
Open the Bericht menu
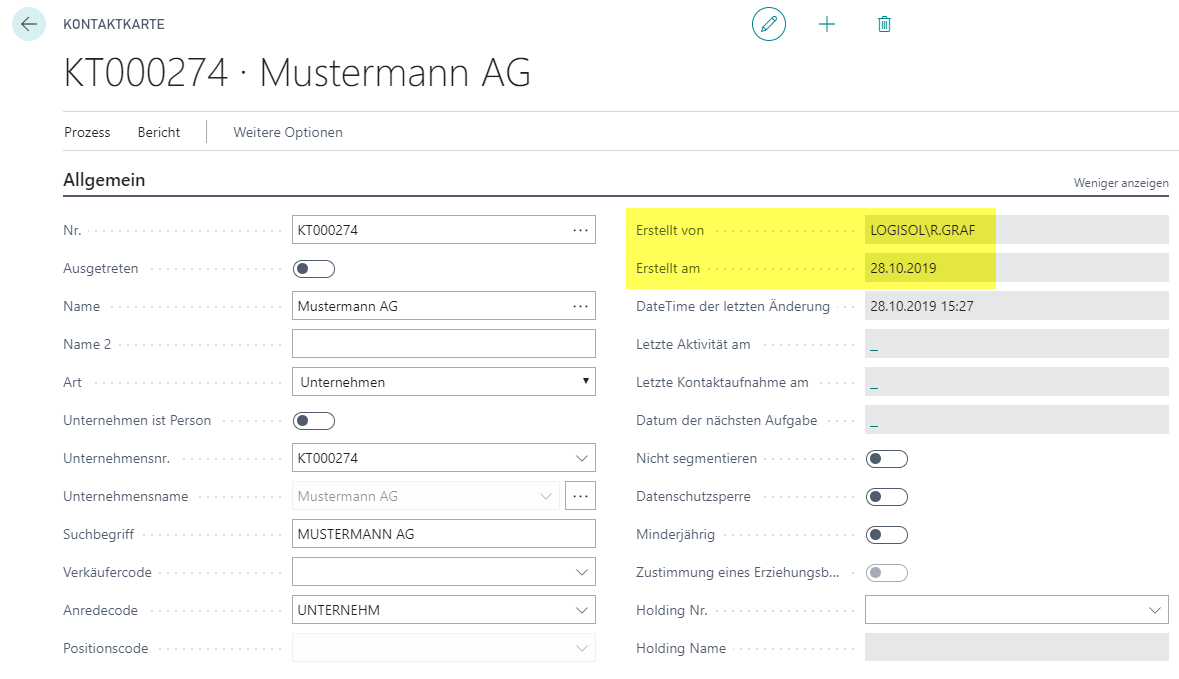pyautogui.click(x=159, y=132)
